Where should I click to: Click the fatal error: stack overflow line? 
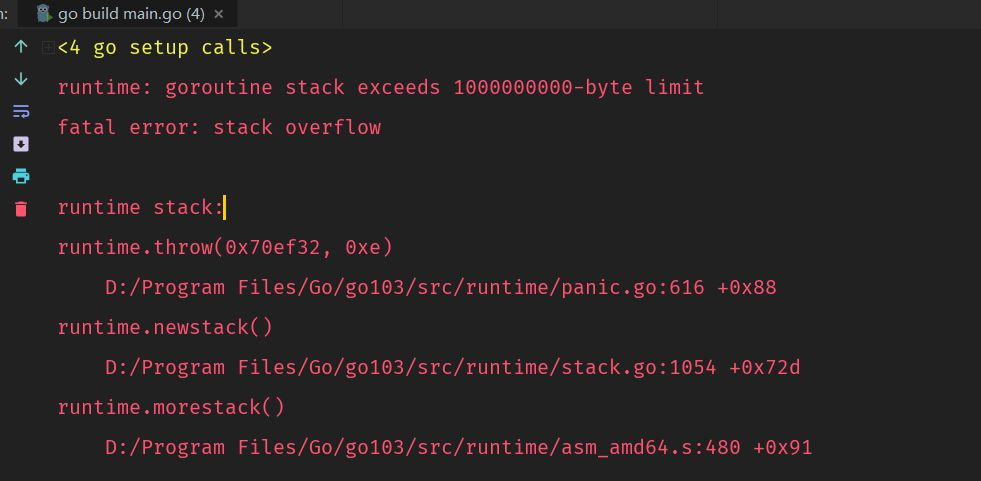[x=219, y=128]
